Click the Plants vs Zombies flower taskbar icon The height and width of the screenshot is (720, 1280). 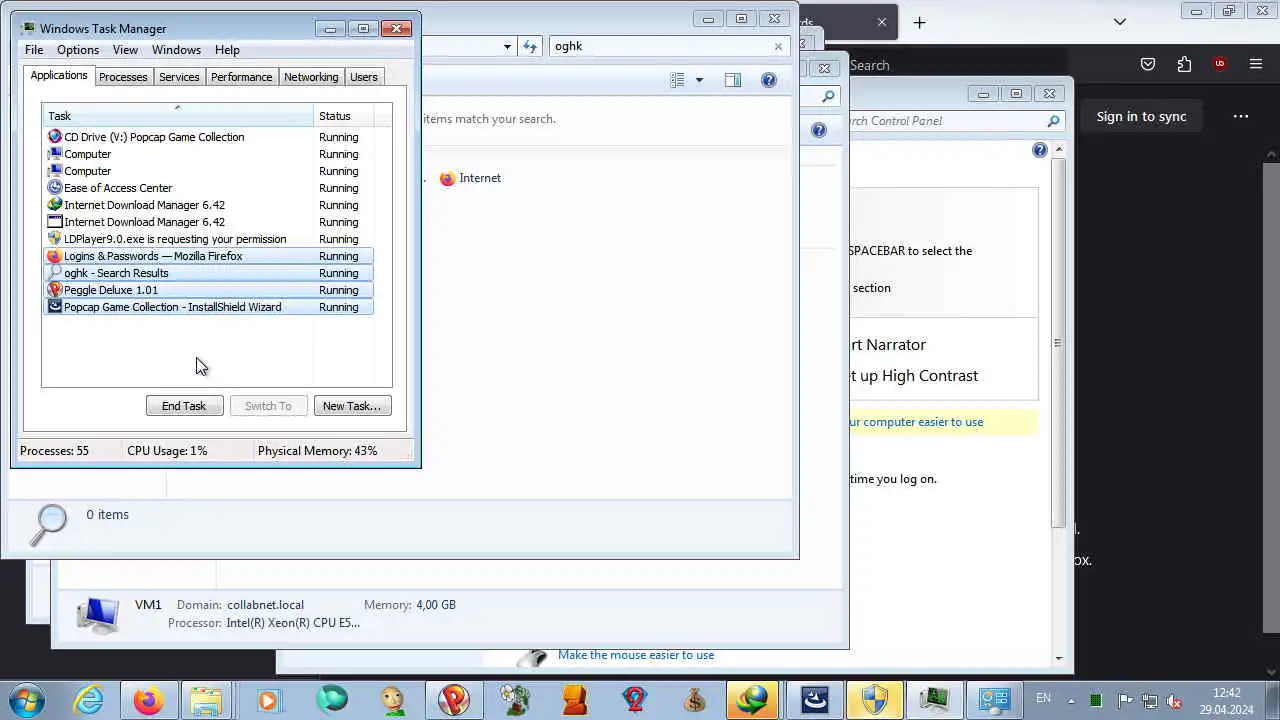pyautogui.click(x=515, y=699)
